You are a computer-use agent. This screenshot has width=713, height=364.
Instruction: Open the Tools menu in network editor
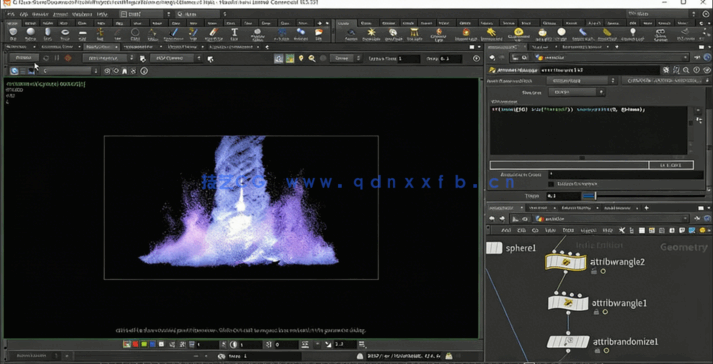(x=568, y=230)
